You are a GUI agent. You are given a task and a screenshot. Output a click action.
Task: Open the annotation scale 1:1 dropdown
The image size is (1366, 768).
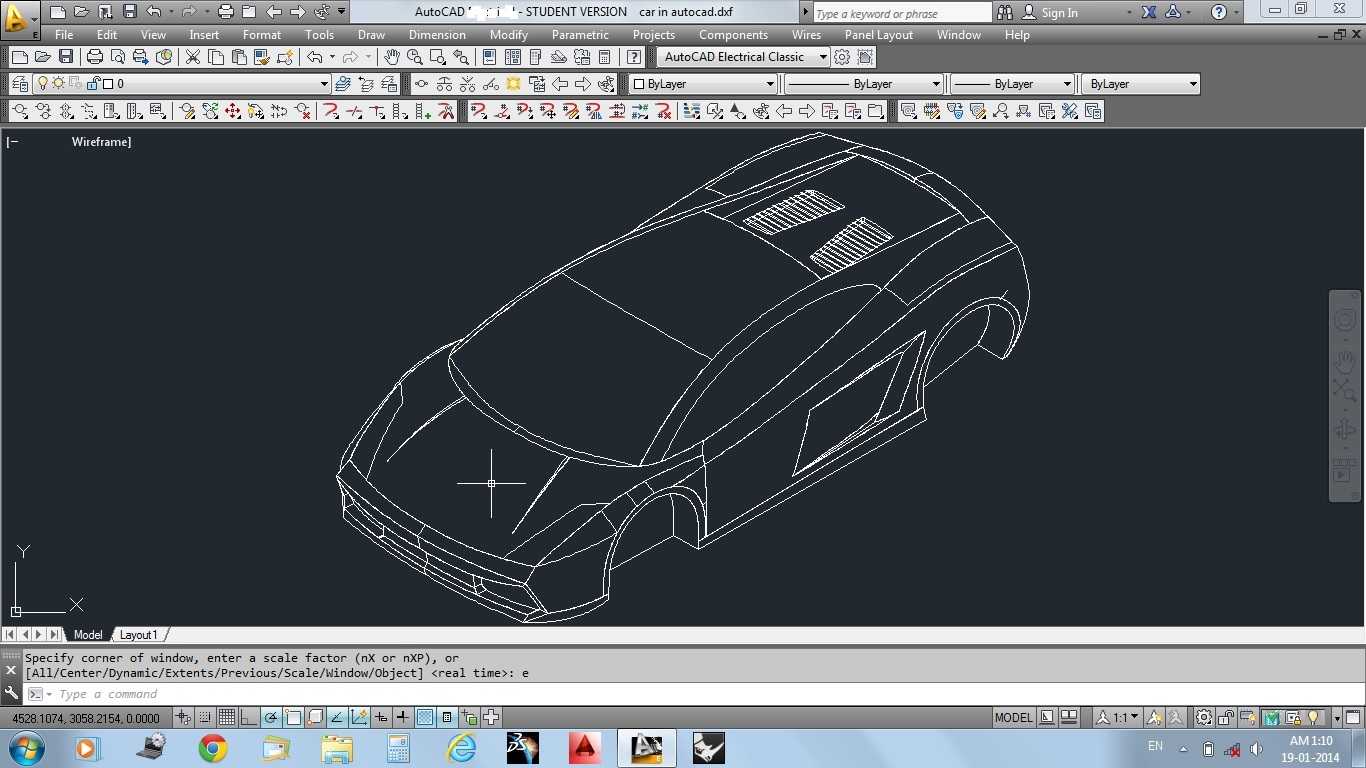(1118, 717)
